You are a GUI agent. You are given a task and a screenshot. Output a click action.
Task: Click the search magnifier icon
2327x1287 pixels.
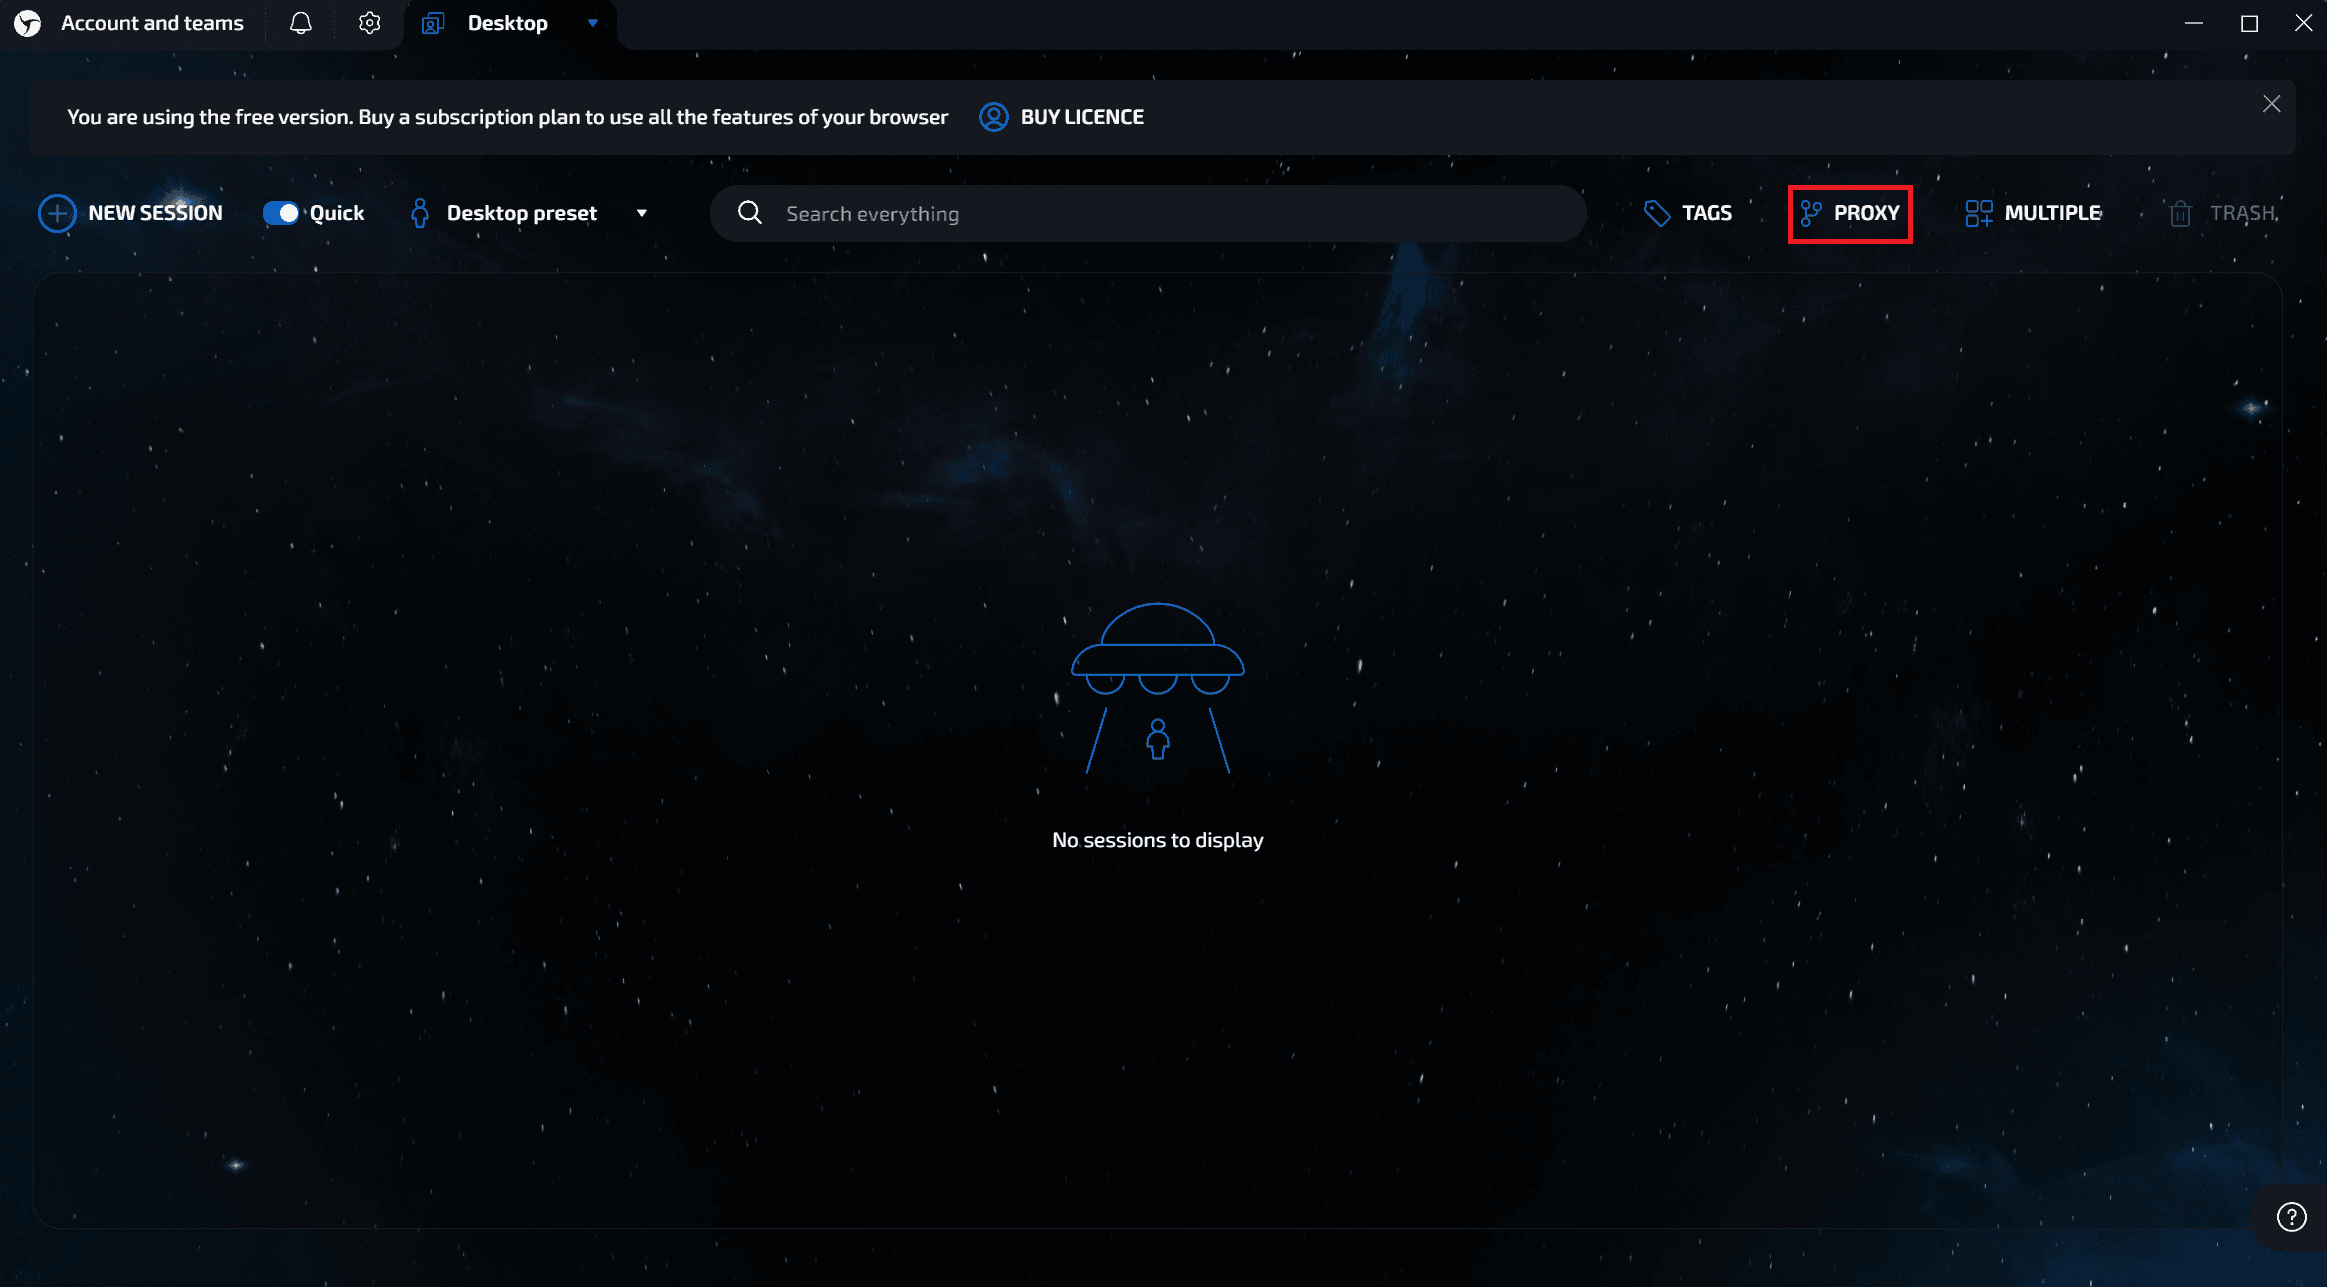coord(750,213)
